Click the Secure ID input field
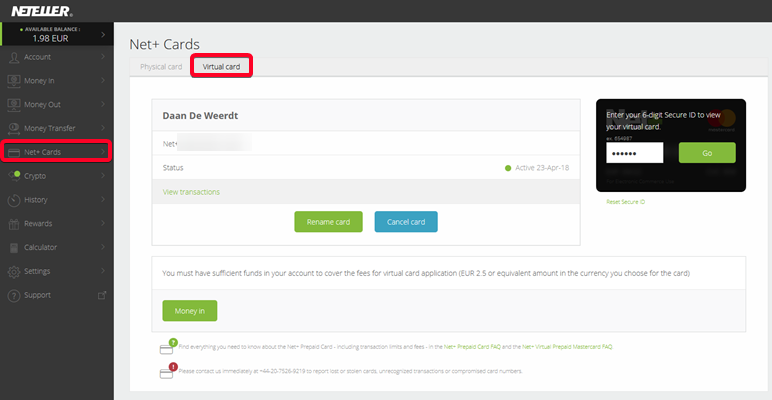The height and width of the screenshot is (400, 772). coord(635,153)
